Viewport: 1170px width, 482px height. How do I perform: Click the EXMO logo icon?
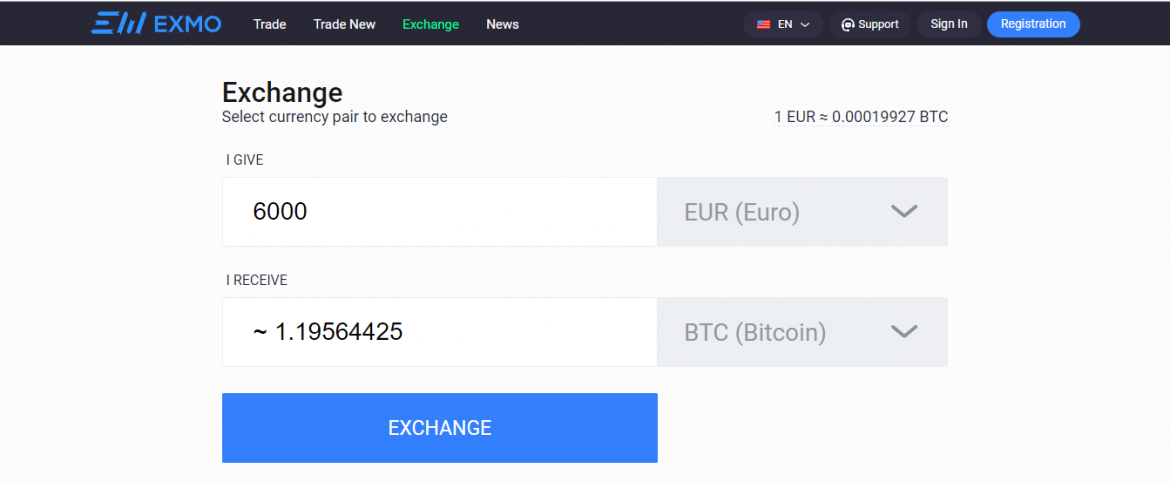[119, 24]
